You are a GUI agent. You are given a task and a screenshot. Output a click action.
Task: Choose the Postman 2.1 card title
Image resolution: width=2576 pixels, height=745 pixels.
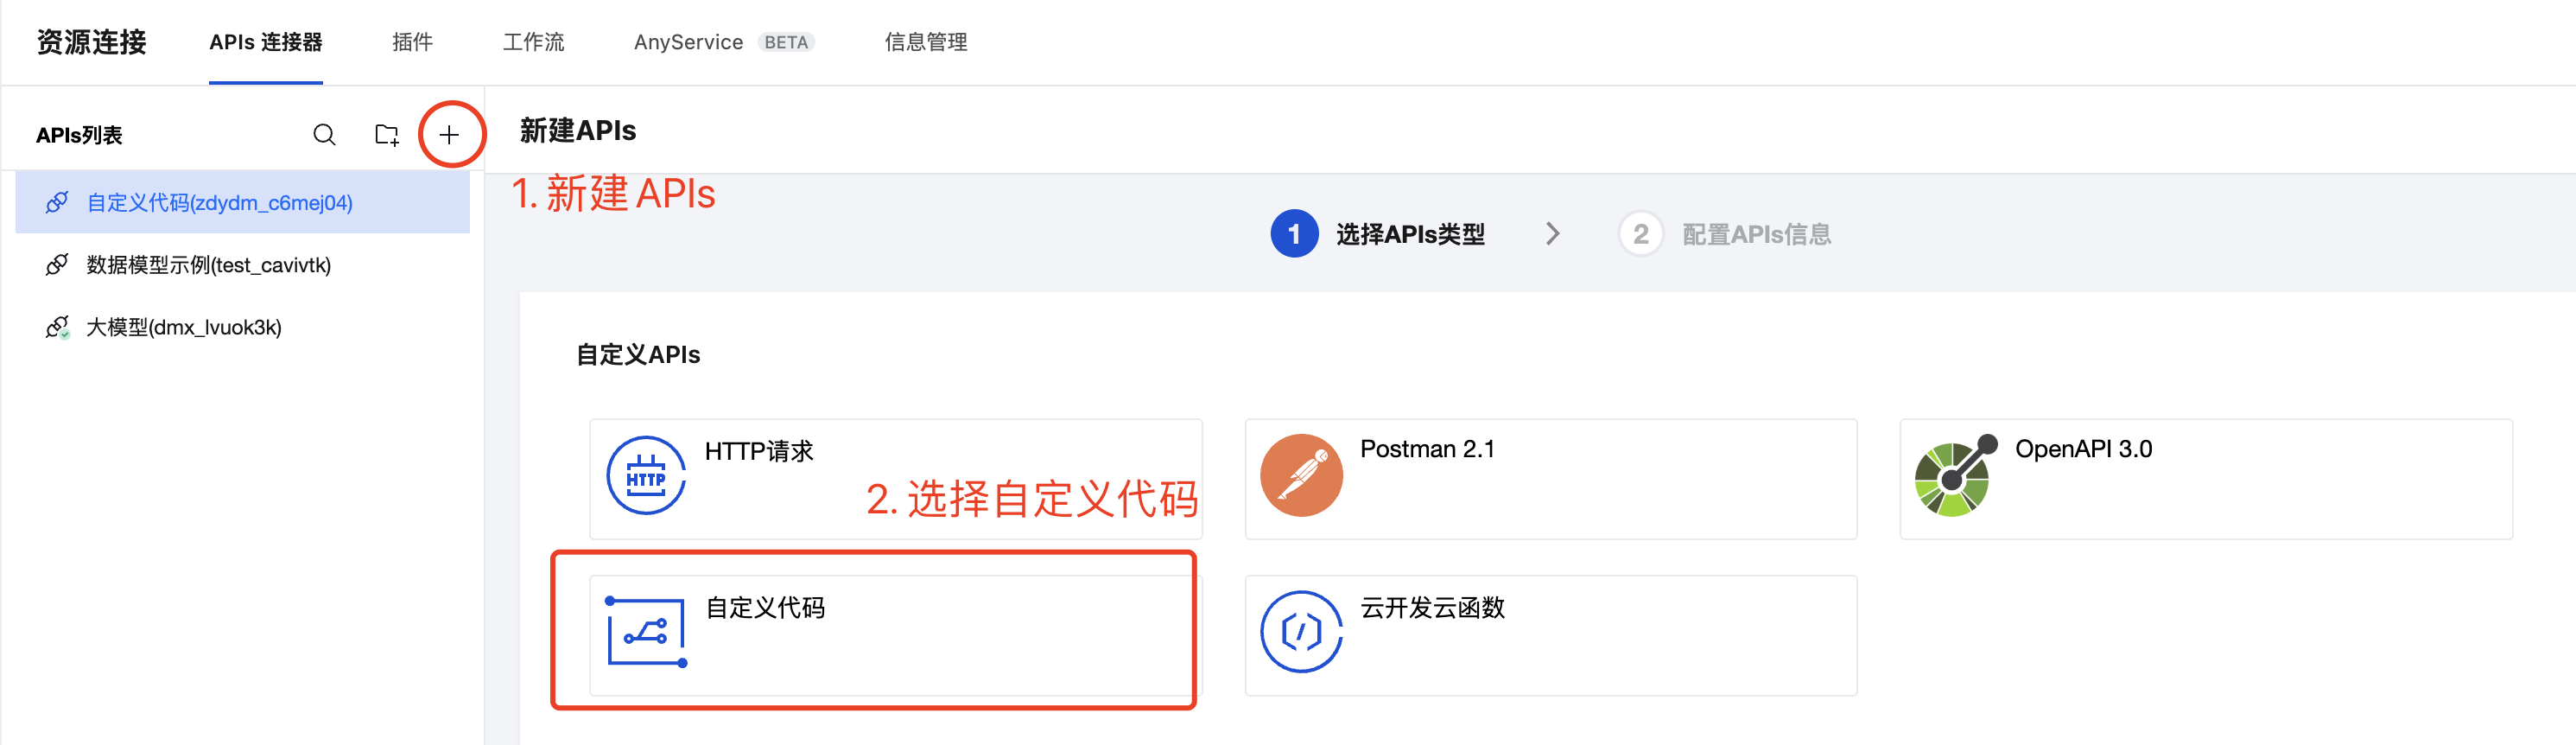point(1427,449)
